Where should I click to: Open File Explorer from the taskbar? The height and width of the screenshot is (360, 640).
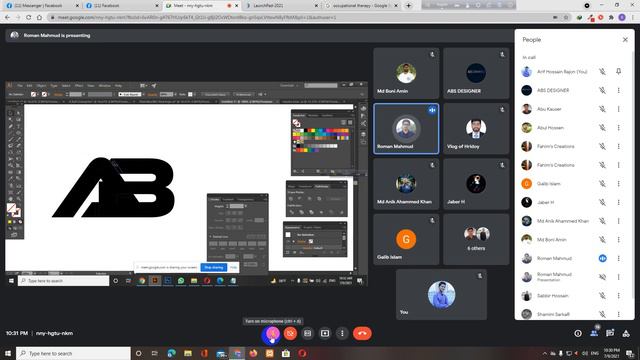click(x=188, y=353)
